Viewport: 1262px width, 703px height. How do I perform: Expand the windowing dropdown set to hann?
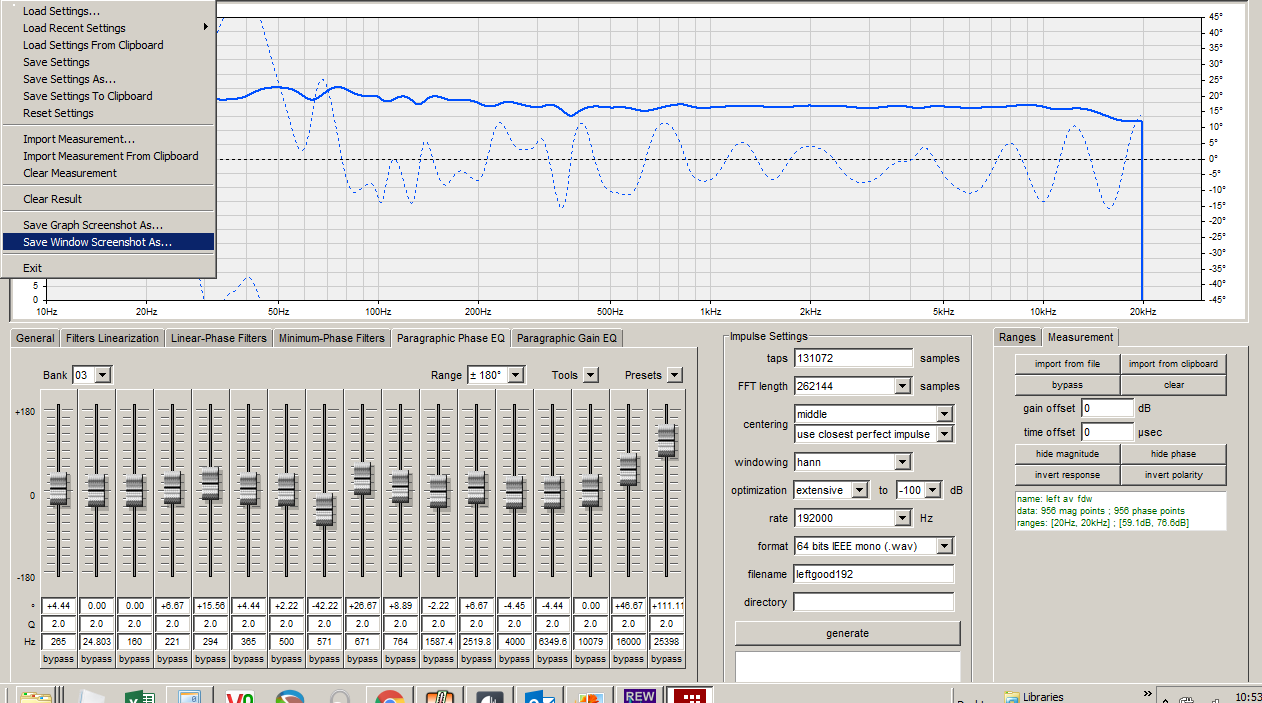pos(902,462)
